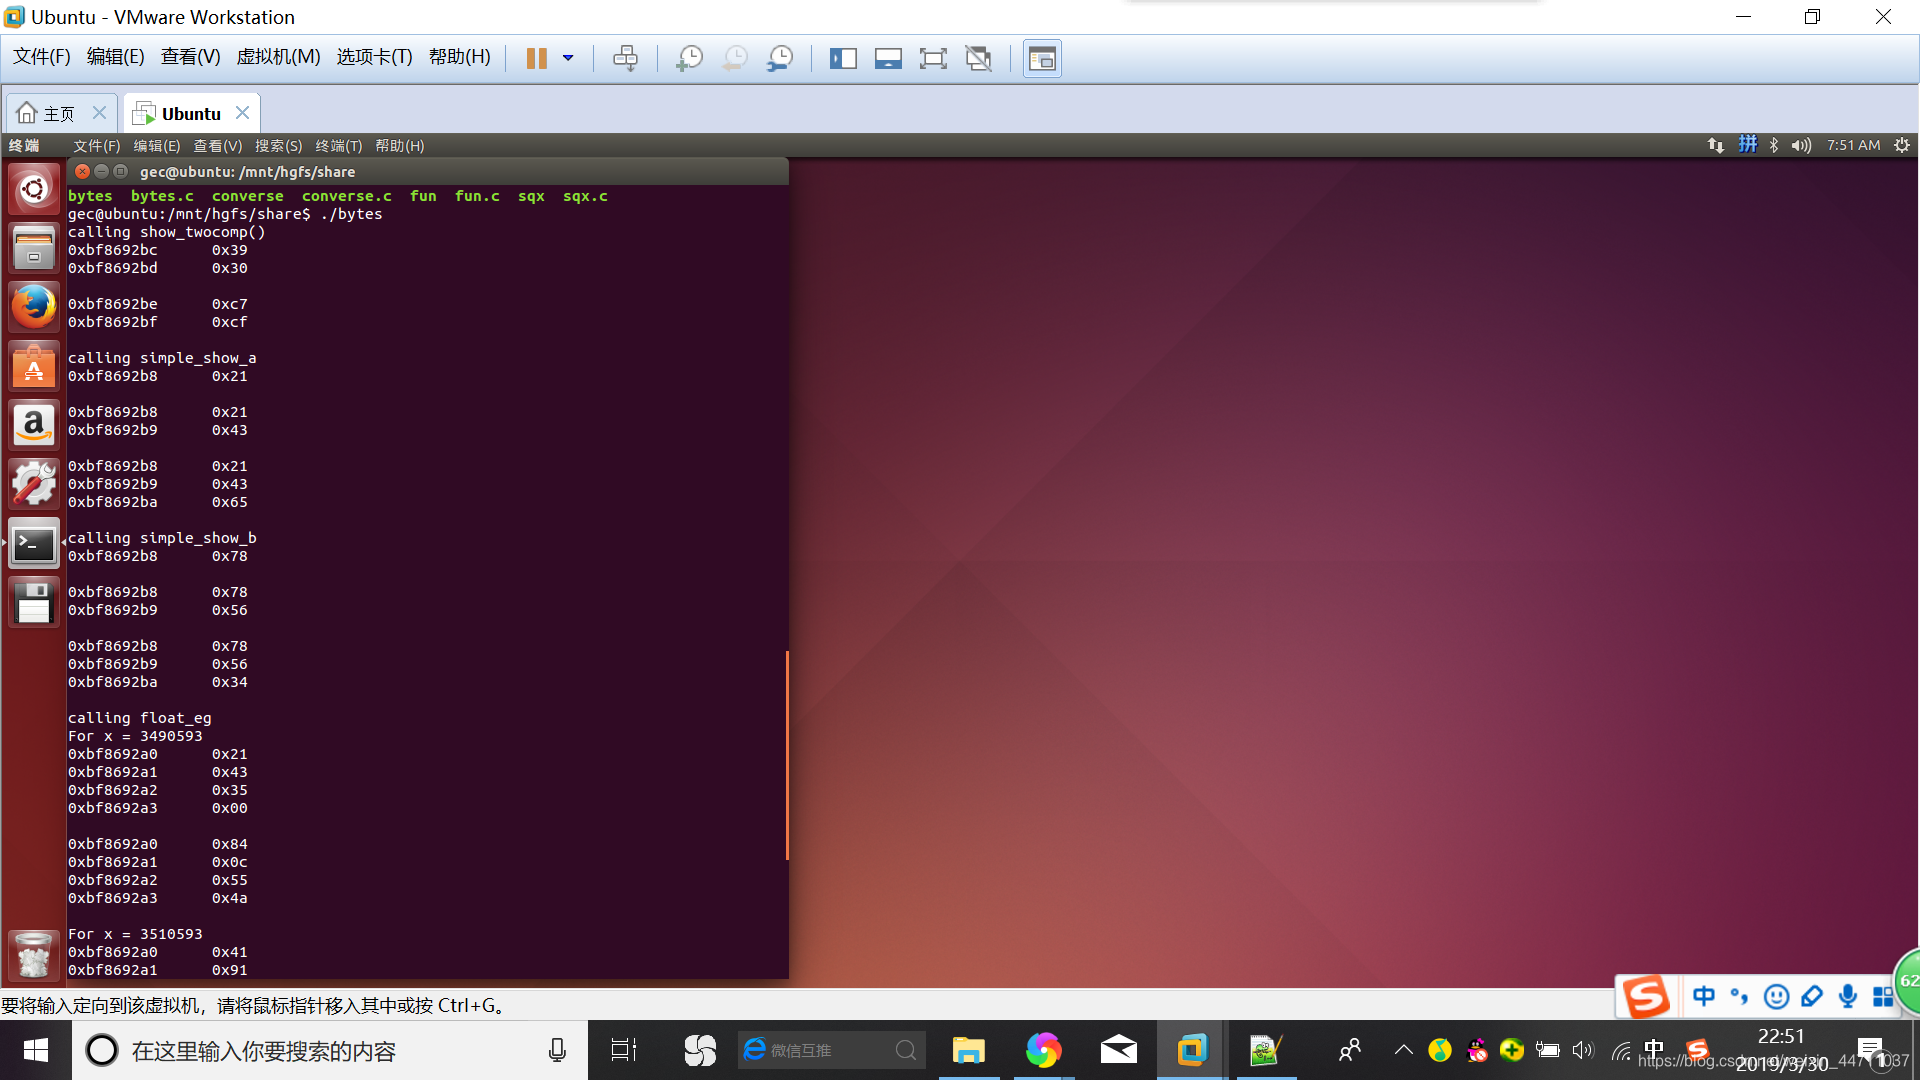The height and width of the screenshot is (1080, 1920).
Task: Enter full screen mode
Action: [x=933, y=58]
